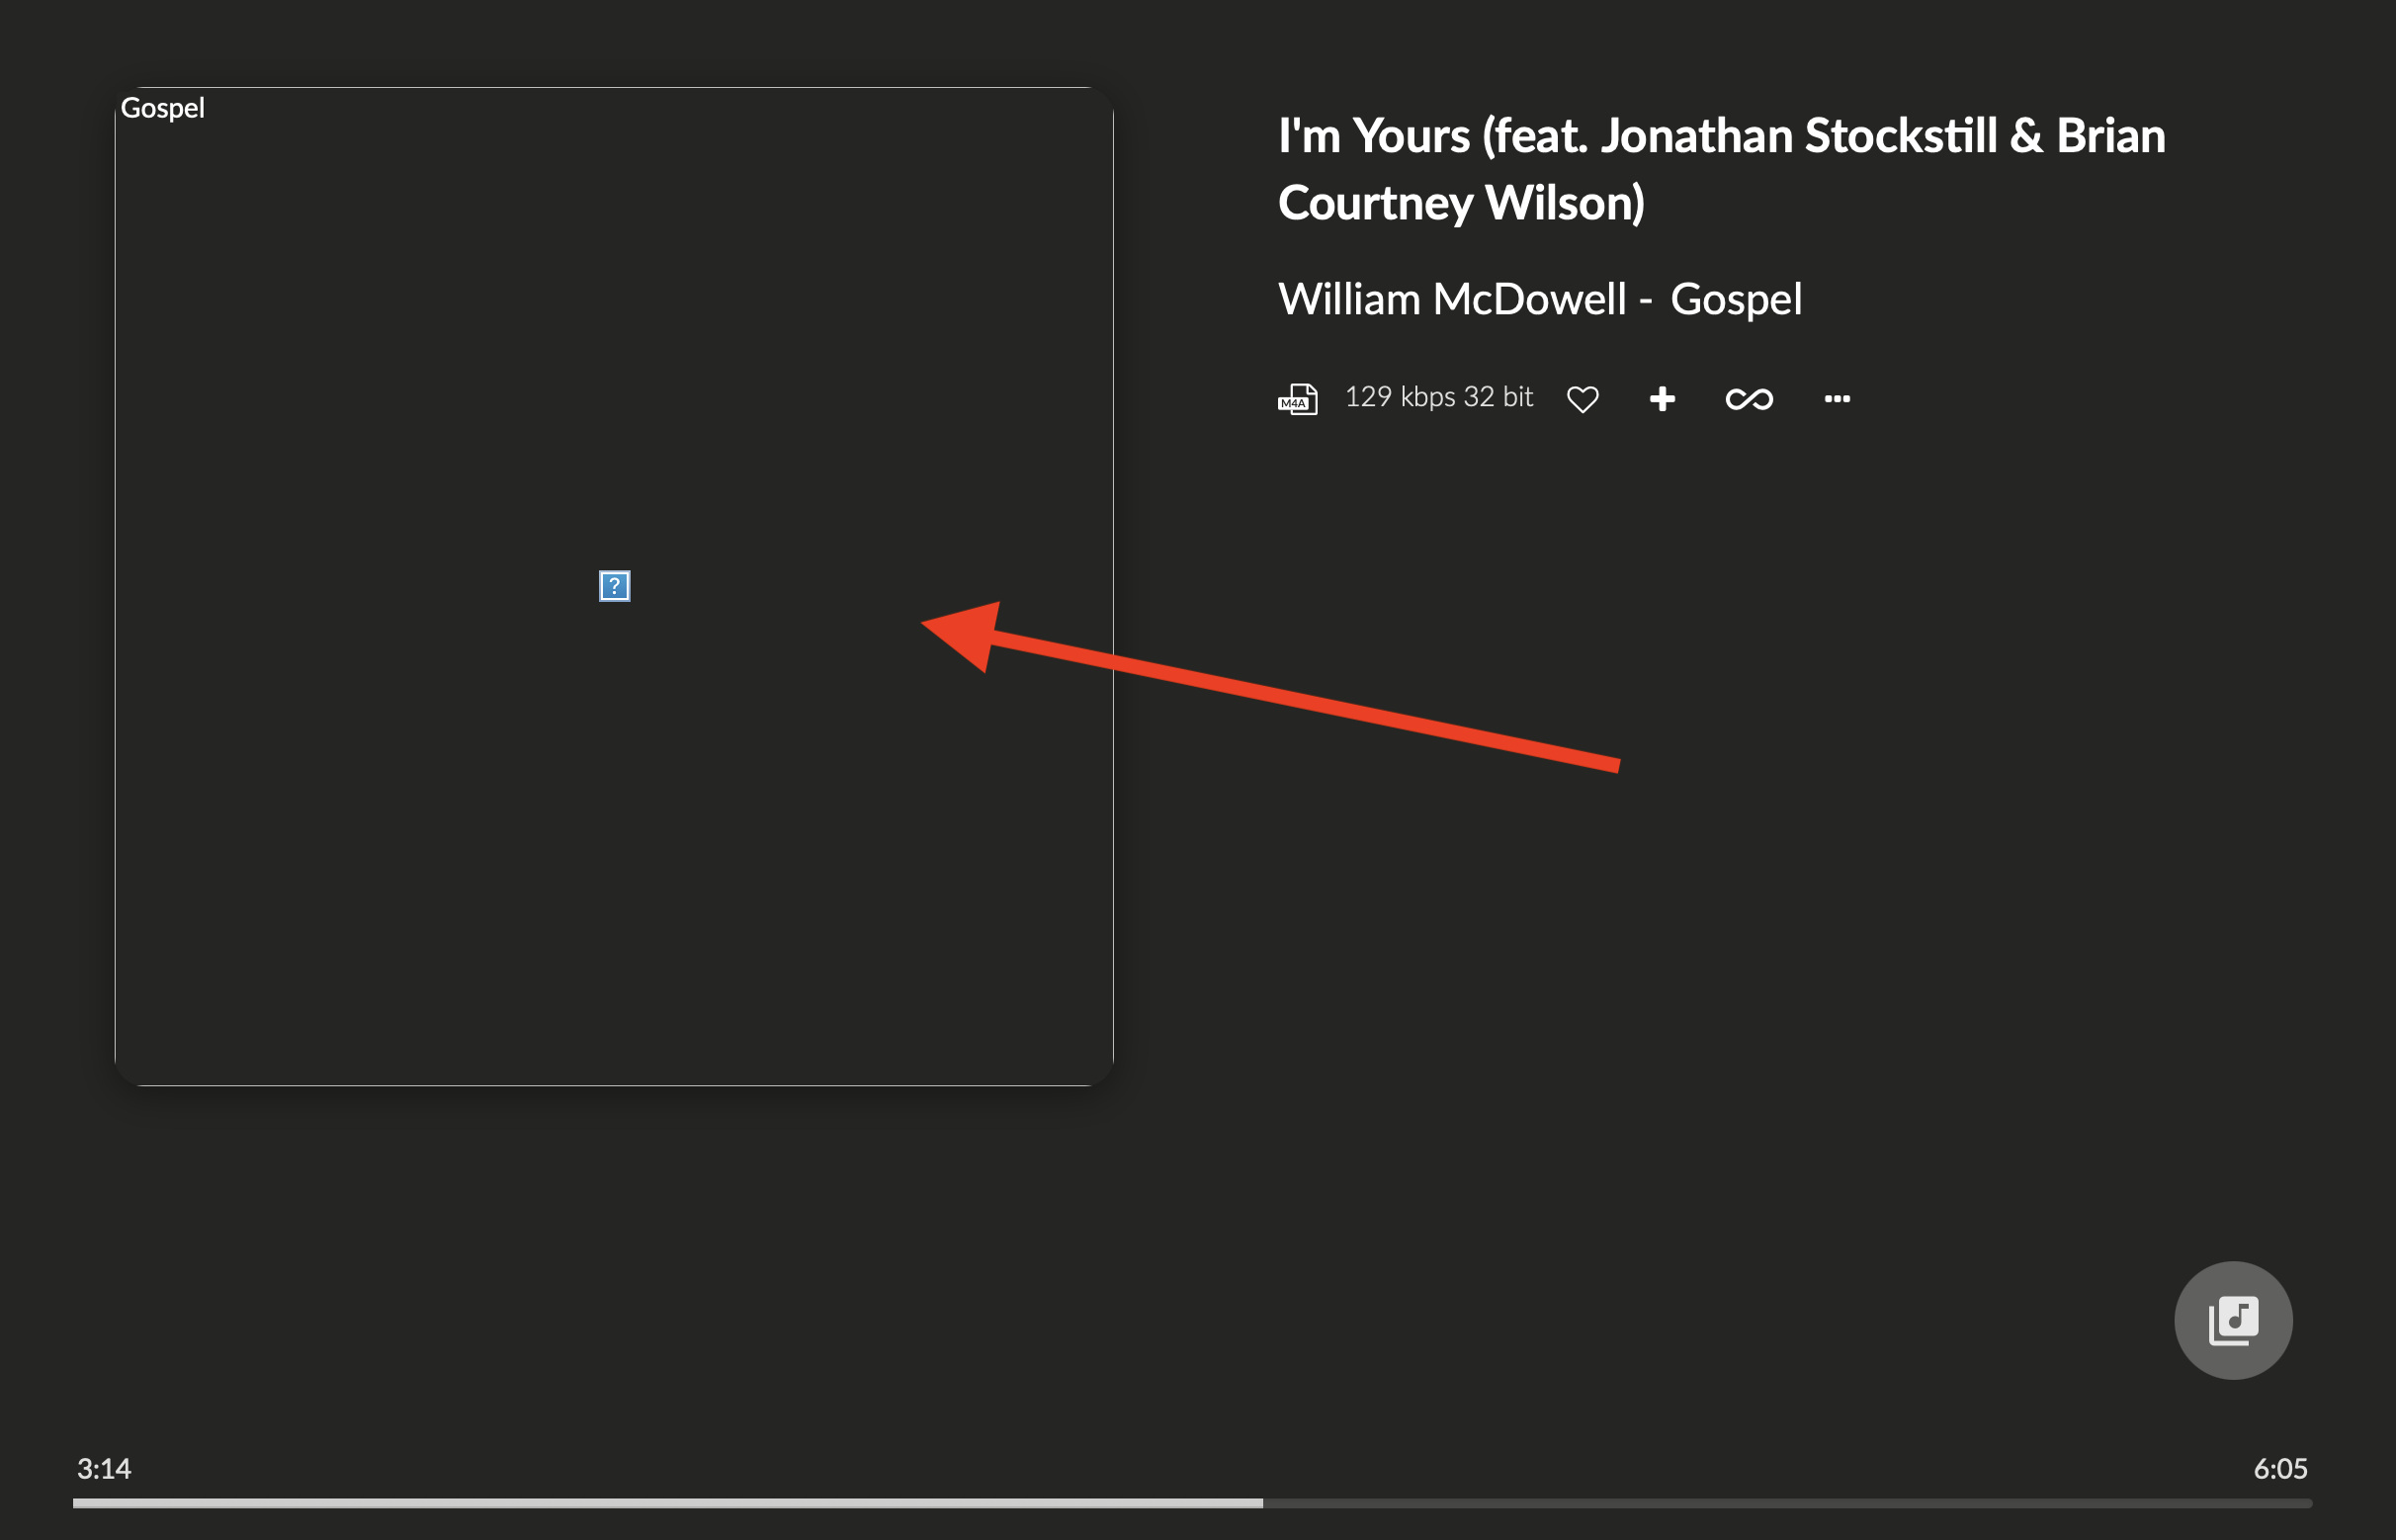Viewport: 2396px width, 1540px height.
Task: Click the total duration 6:05
Action: coord(2280,1468)
